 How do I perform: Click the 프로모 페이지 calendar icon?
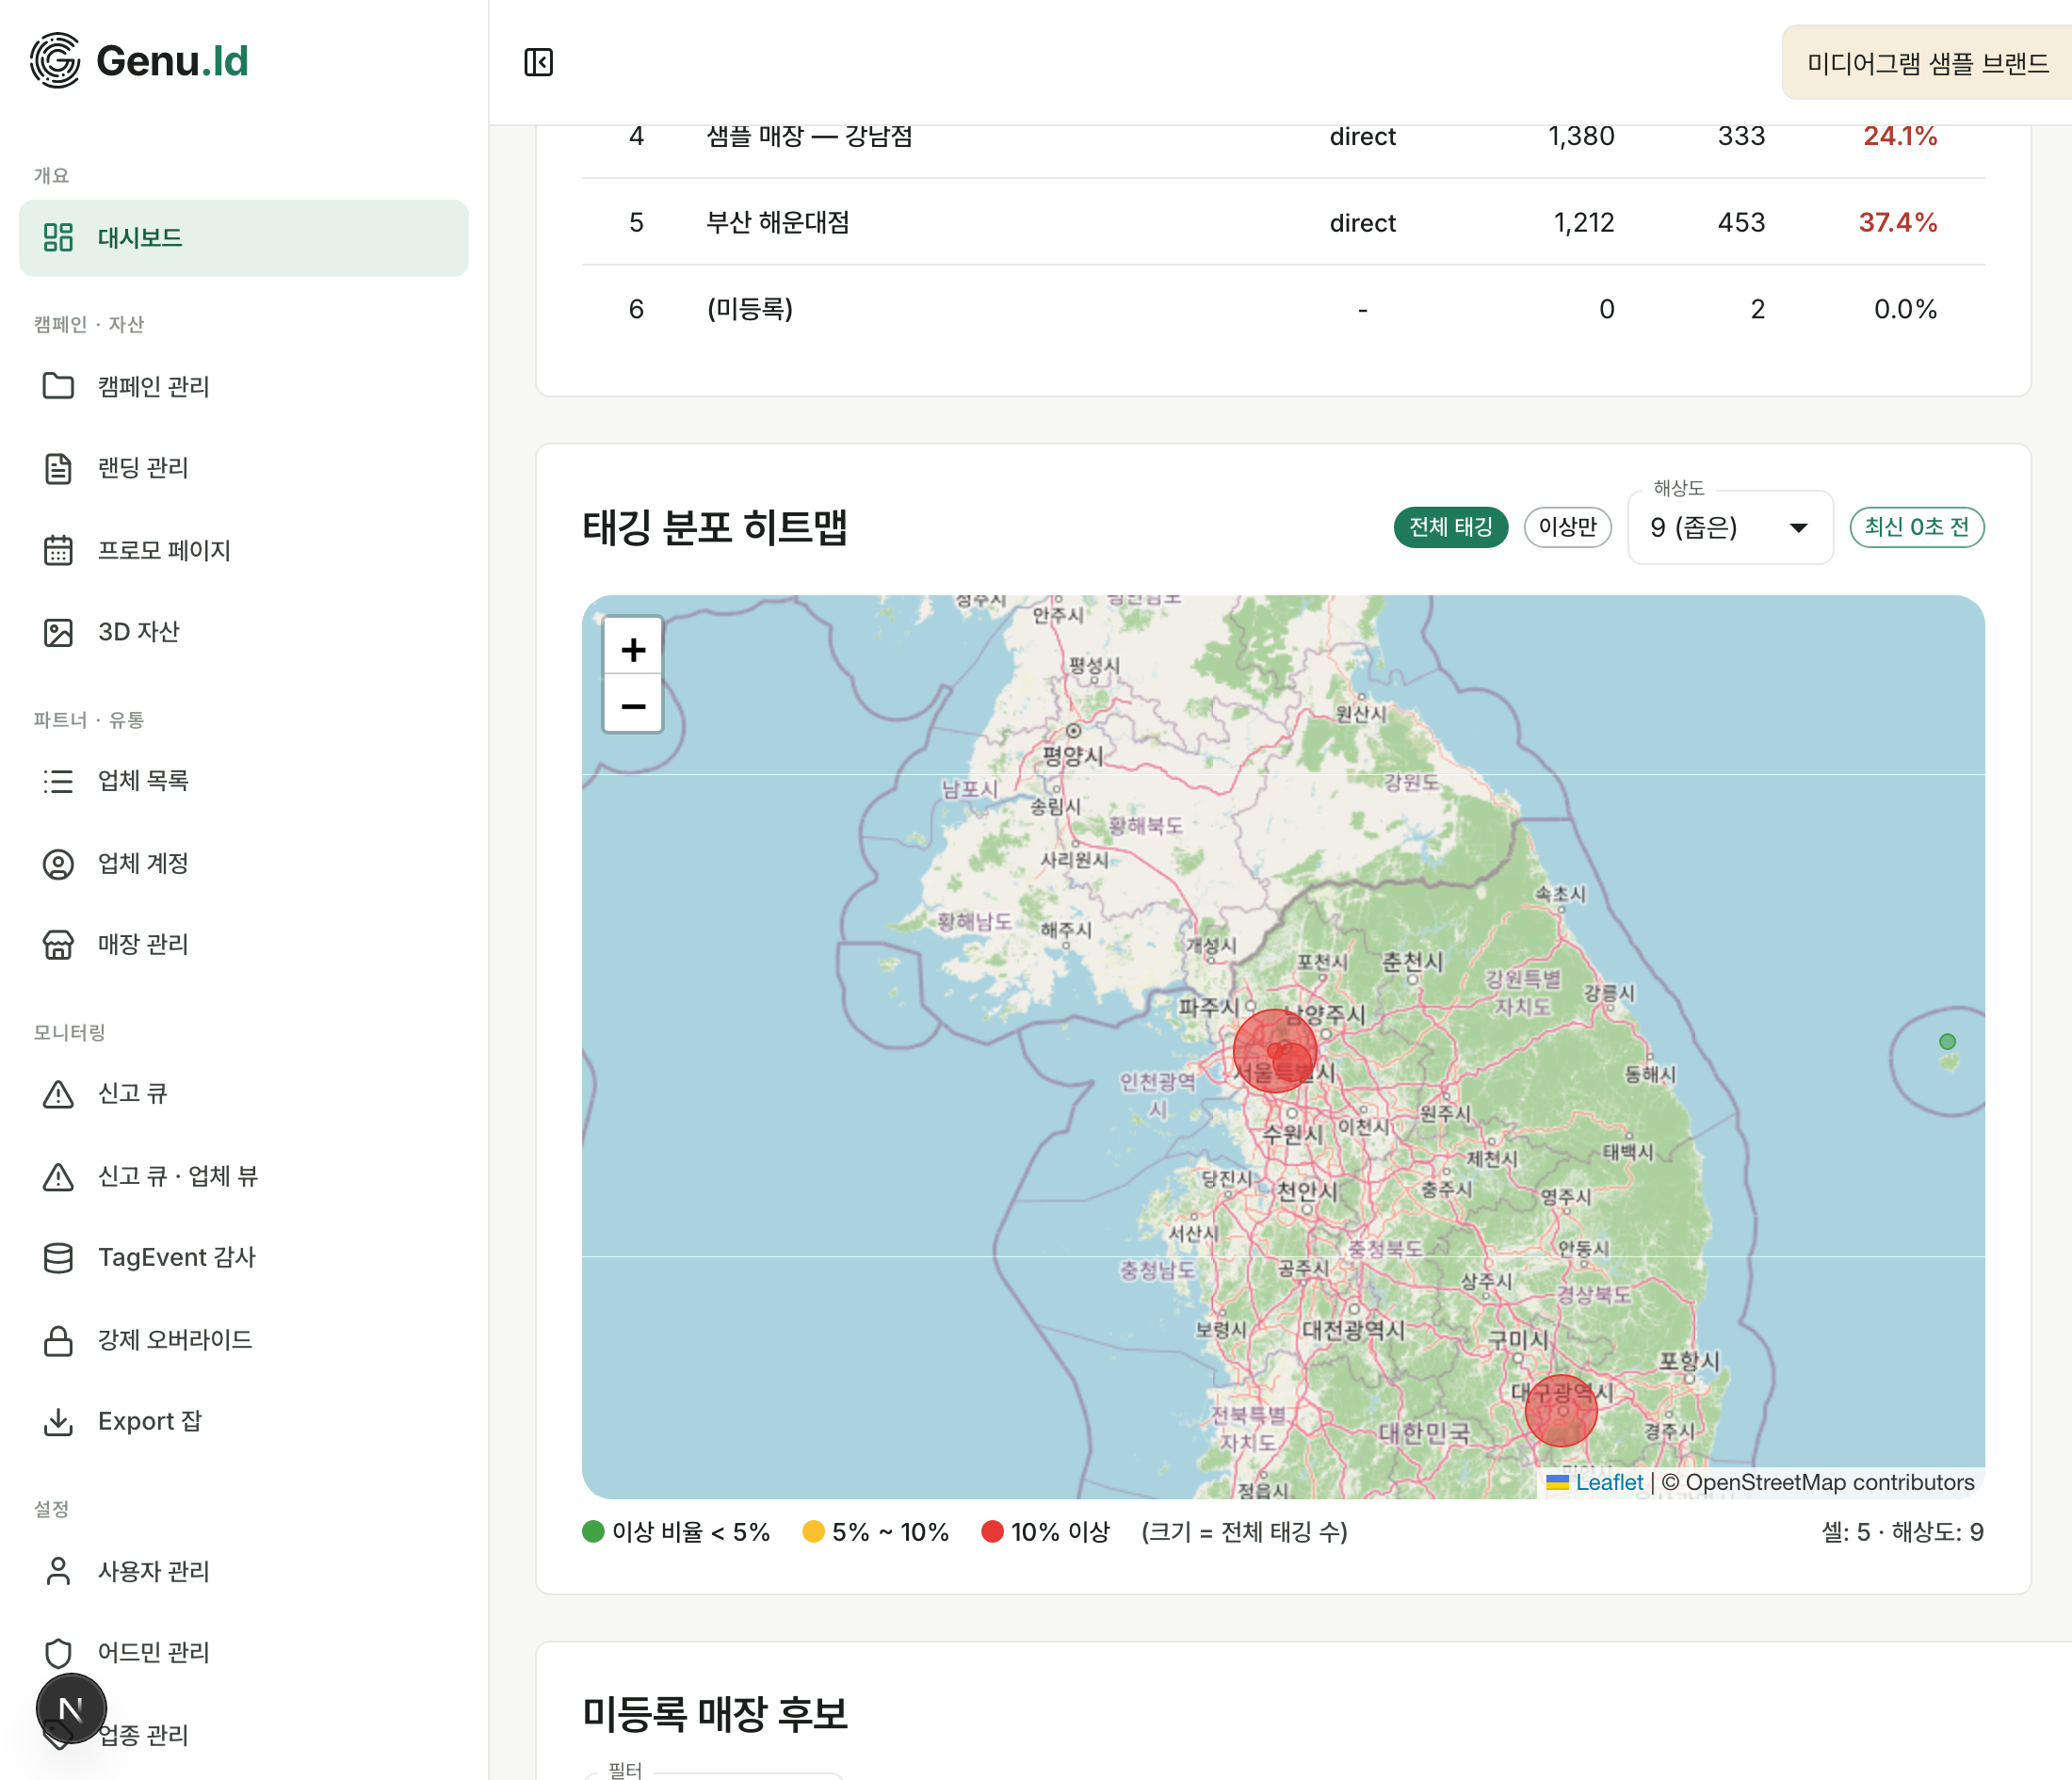point(58,550)
